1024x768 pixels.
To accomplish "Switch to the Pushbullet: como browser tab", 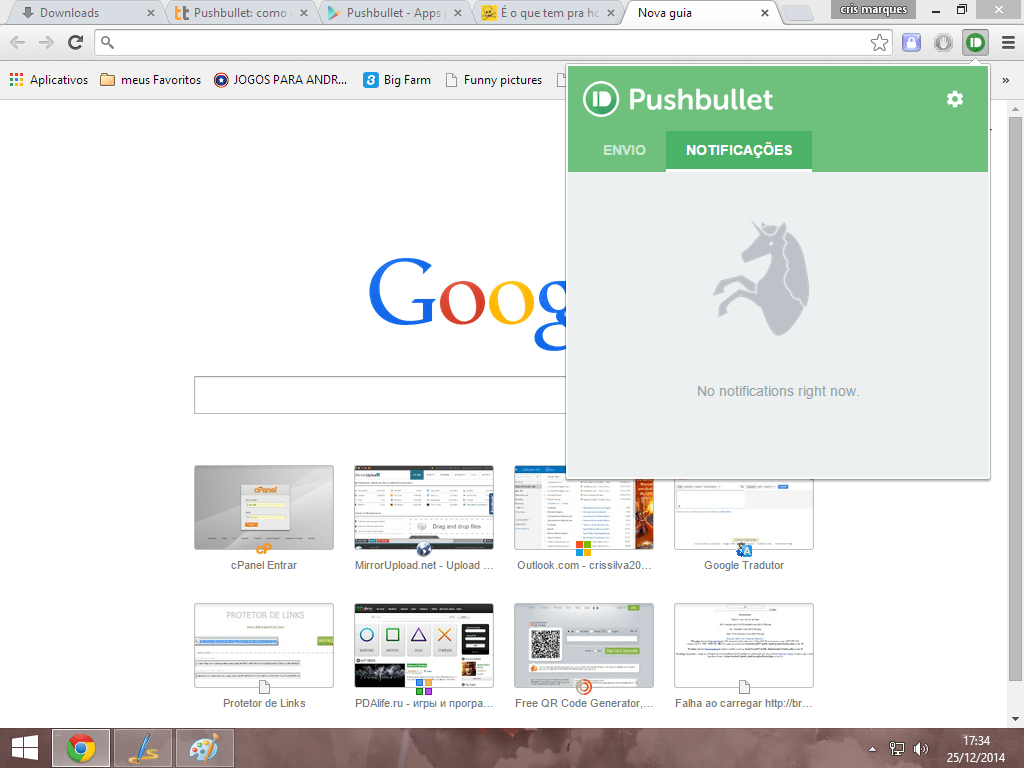I will (240, 13).
